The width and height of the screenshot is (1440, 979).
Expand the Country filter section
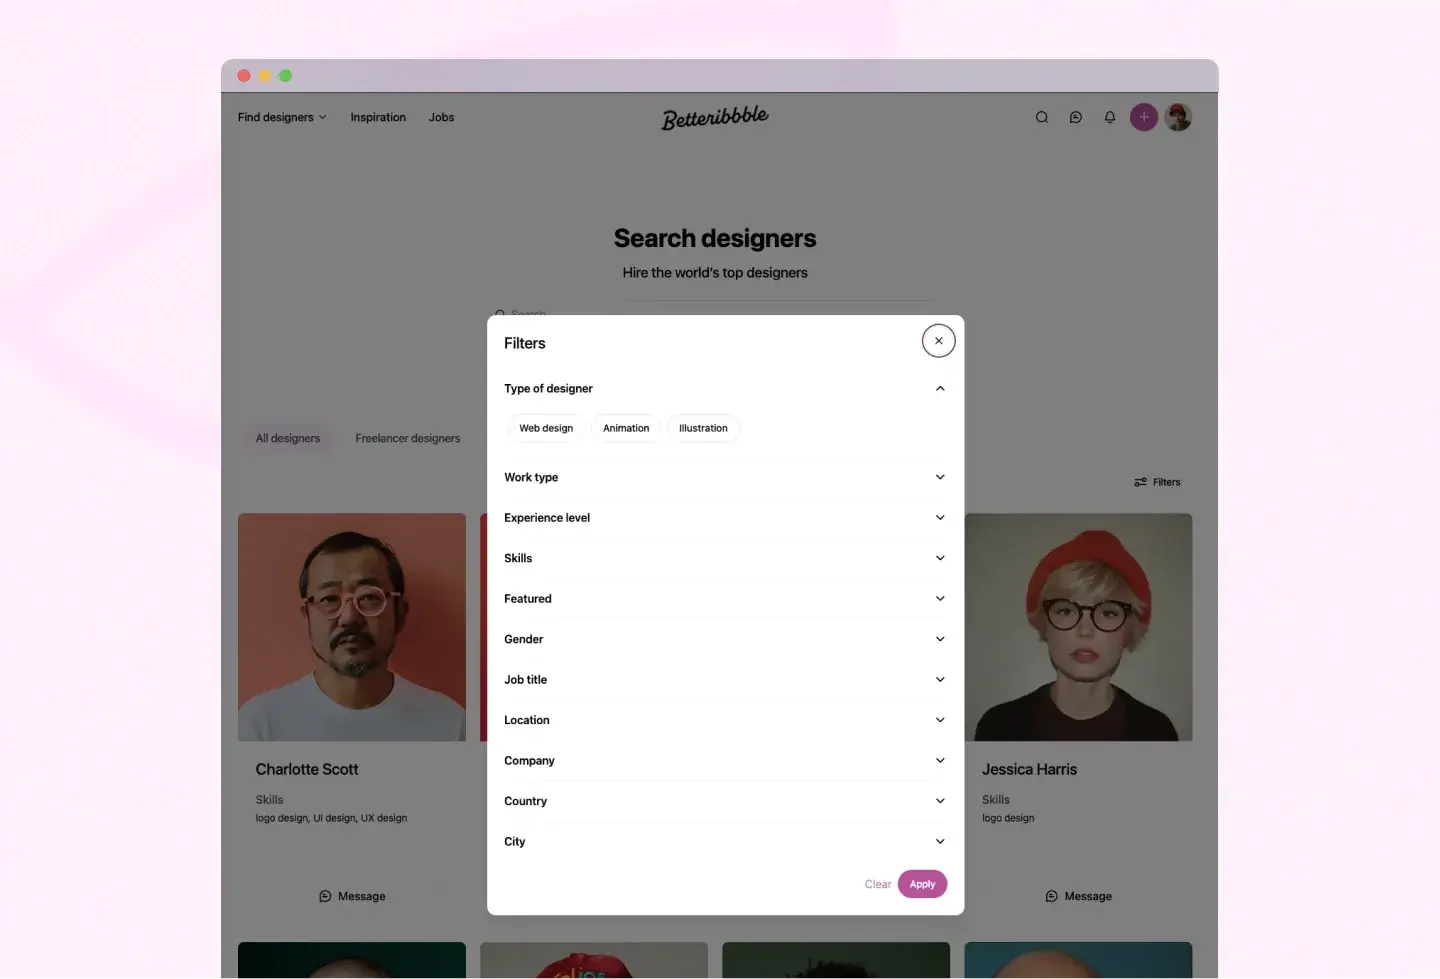(x=725, y=801)
